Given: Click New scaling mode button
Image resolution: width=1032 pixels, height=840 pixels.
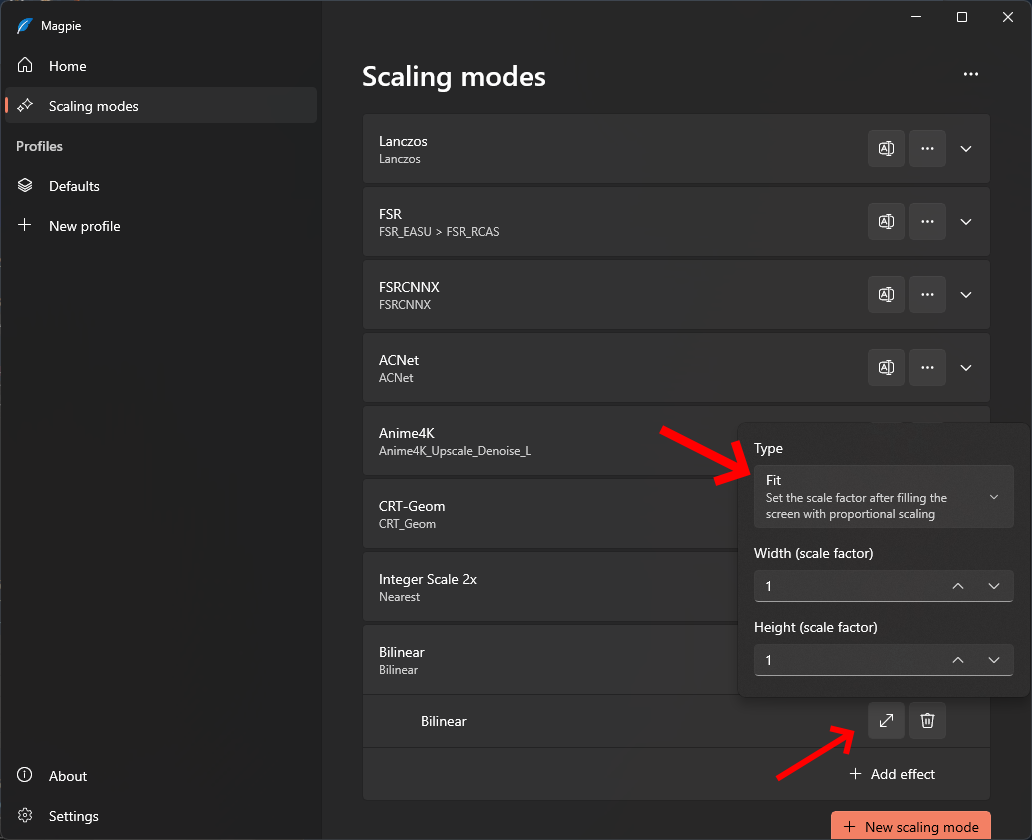Looking at the screenshot, I should (x=910, y=826).
